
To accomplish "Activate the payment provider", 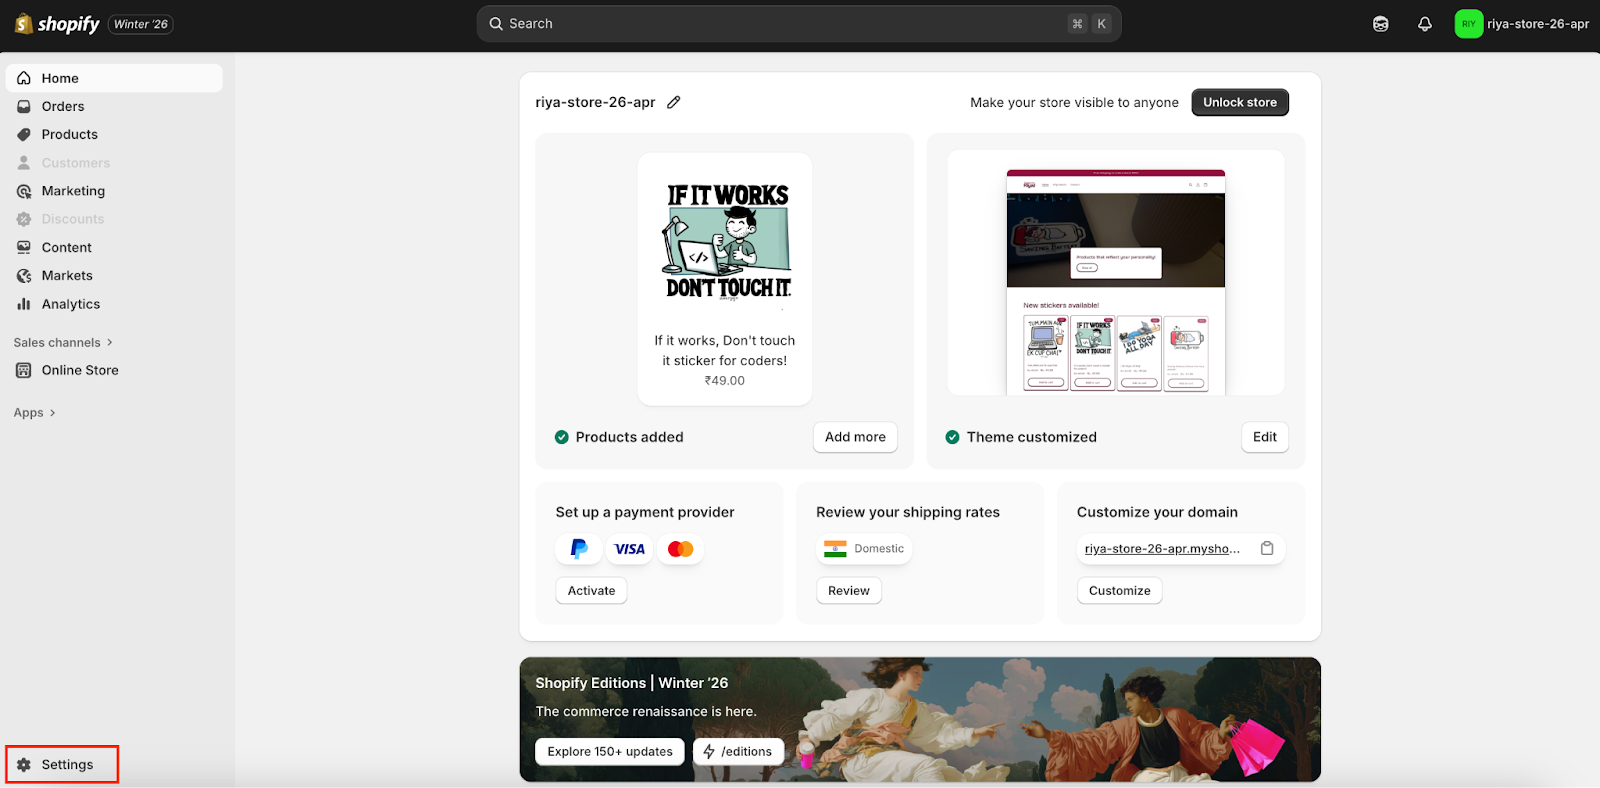I will pos(592,591).
